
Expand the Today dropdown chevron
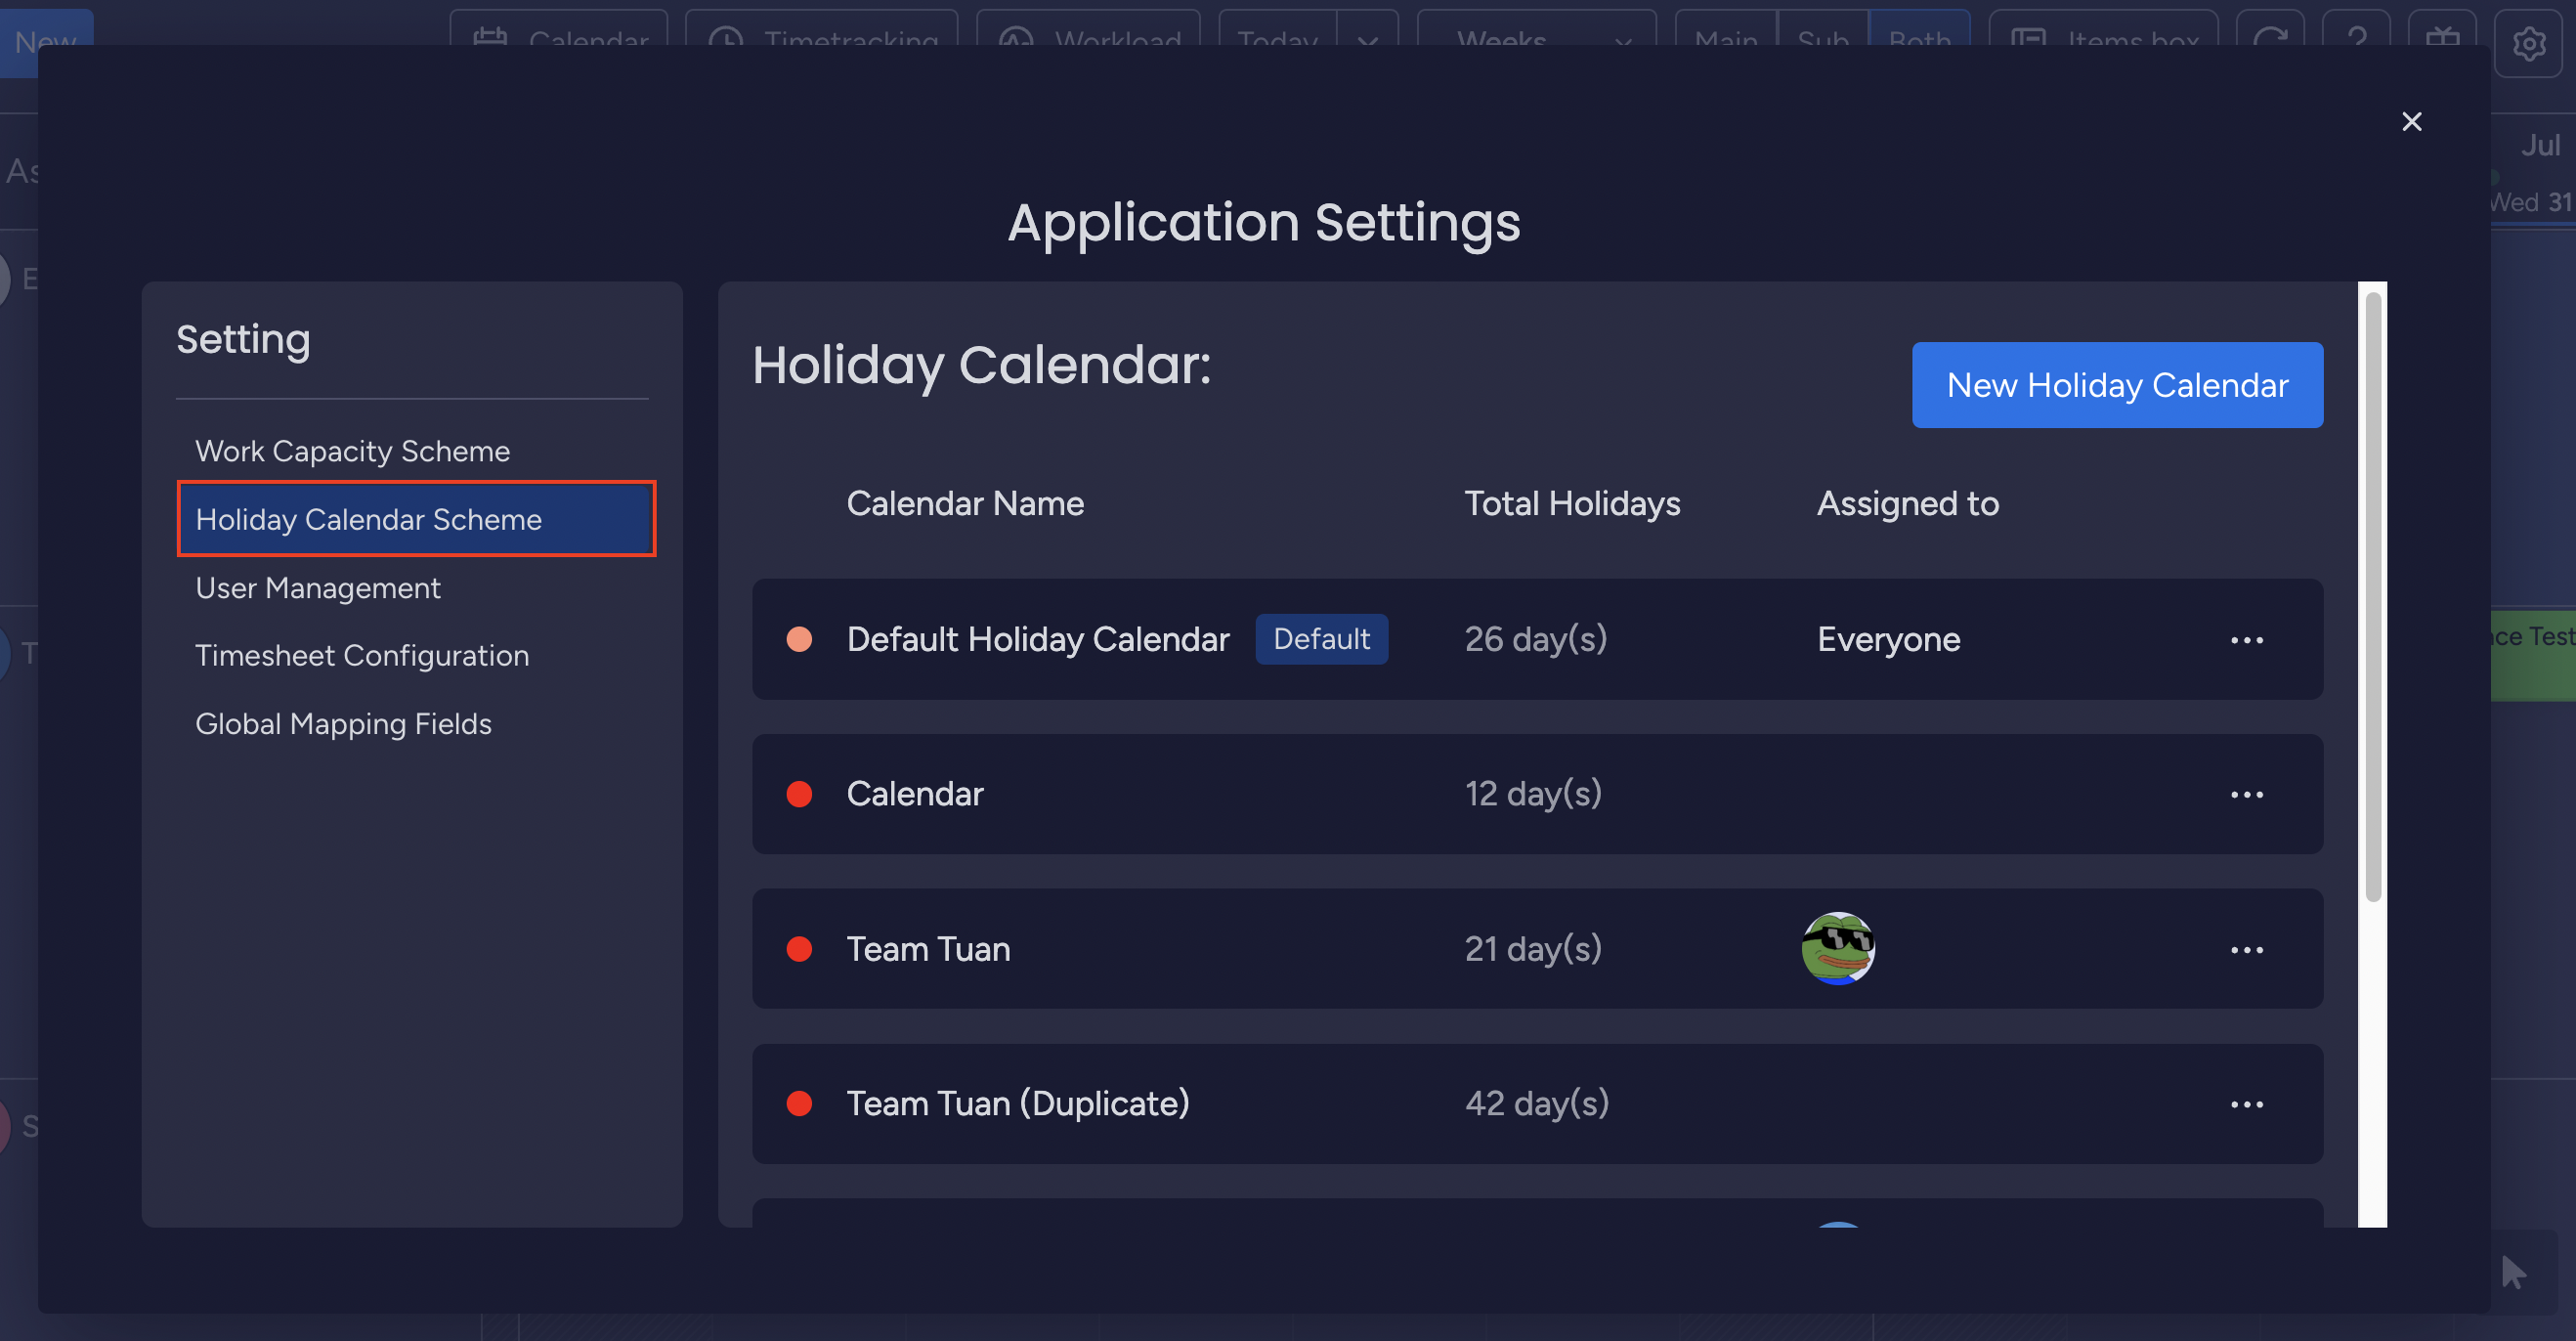pos(1369,42)
